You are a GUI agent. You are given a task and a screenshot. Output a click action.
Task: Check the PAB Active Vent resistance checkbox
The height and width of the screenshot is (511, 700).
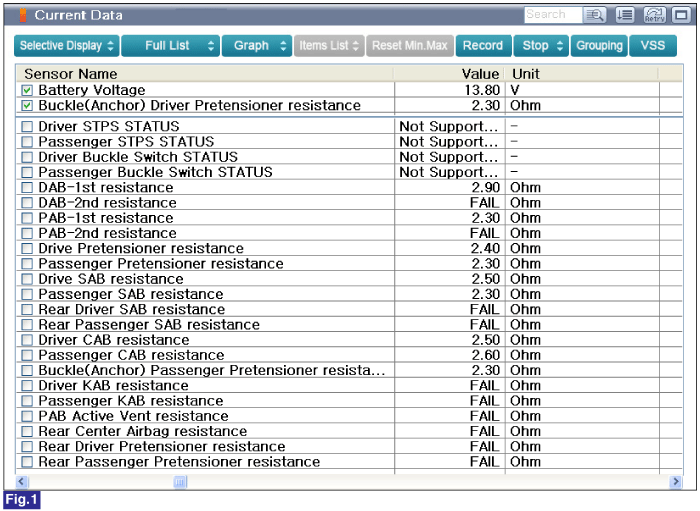coord(27,416)
